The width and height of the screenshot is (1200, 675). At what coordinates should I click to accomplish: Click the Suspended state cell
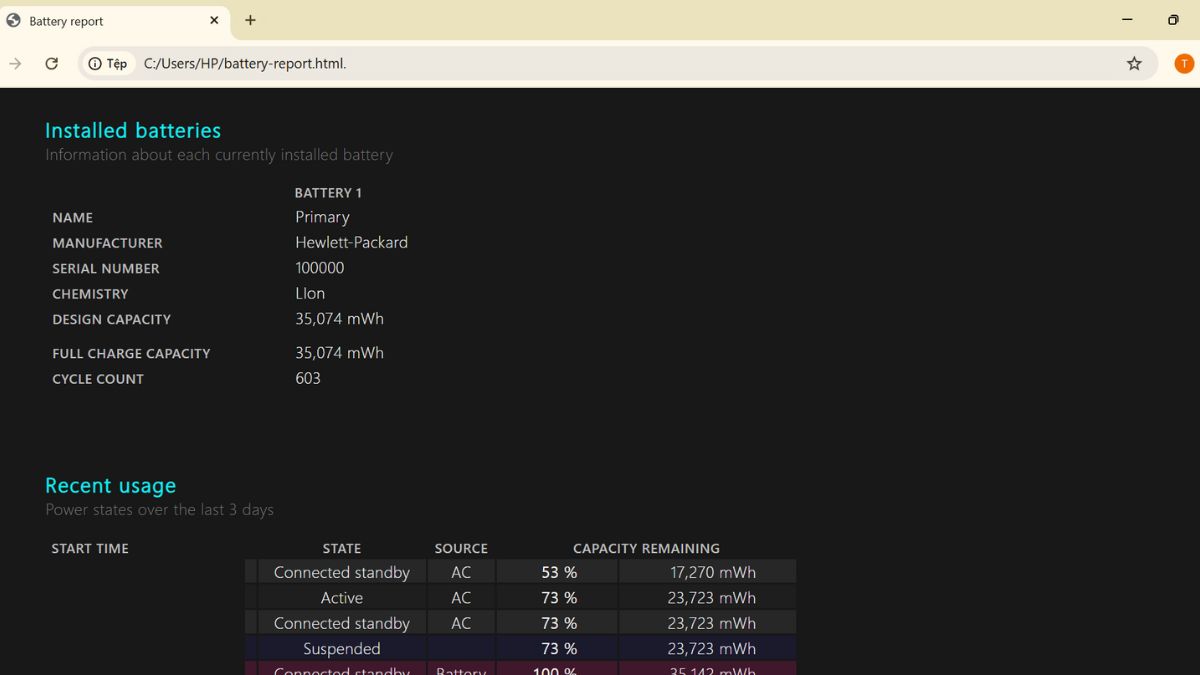(x=342, y=649)
